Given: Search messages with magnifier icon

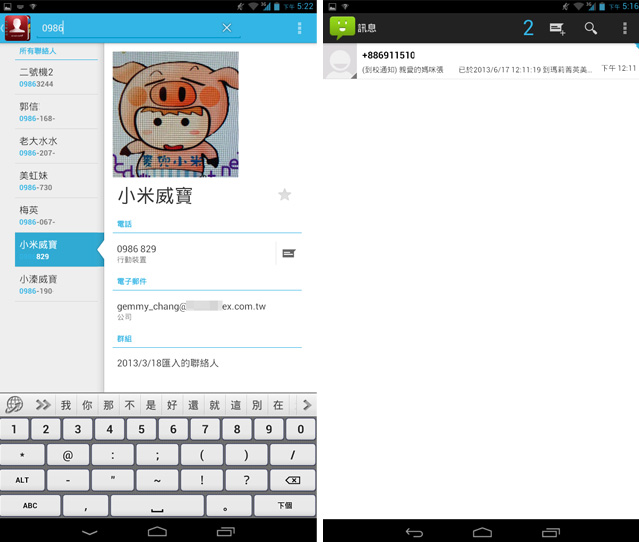Looking at the screenshot, I should click(x=591, y=28).
